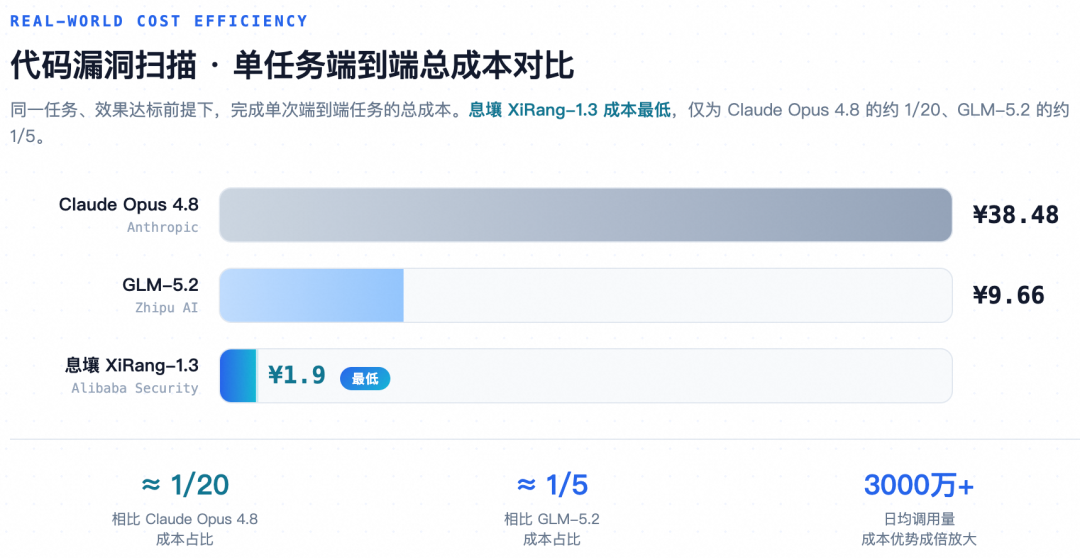
Task: Select the ¥38.48 price value
Action: point(1015,215)
